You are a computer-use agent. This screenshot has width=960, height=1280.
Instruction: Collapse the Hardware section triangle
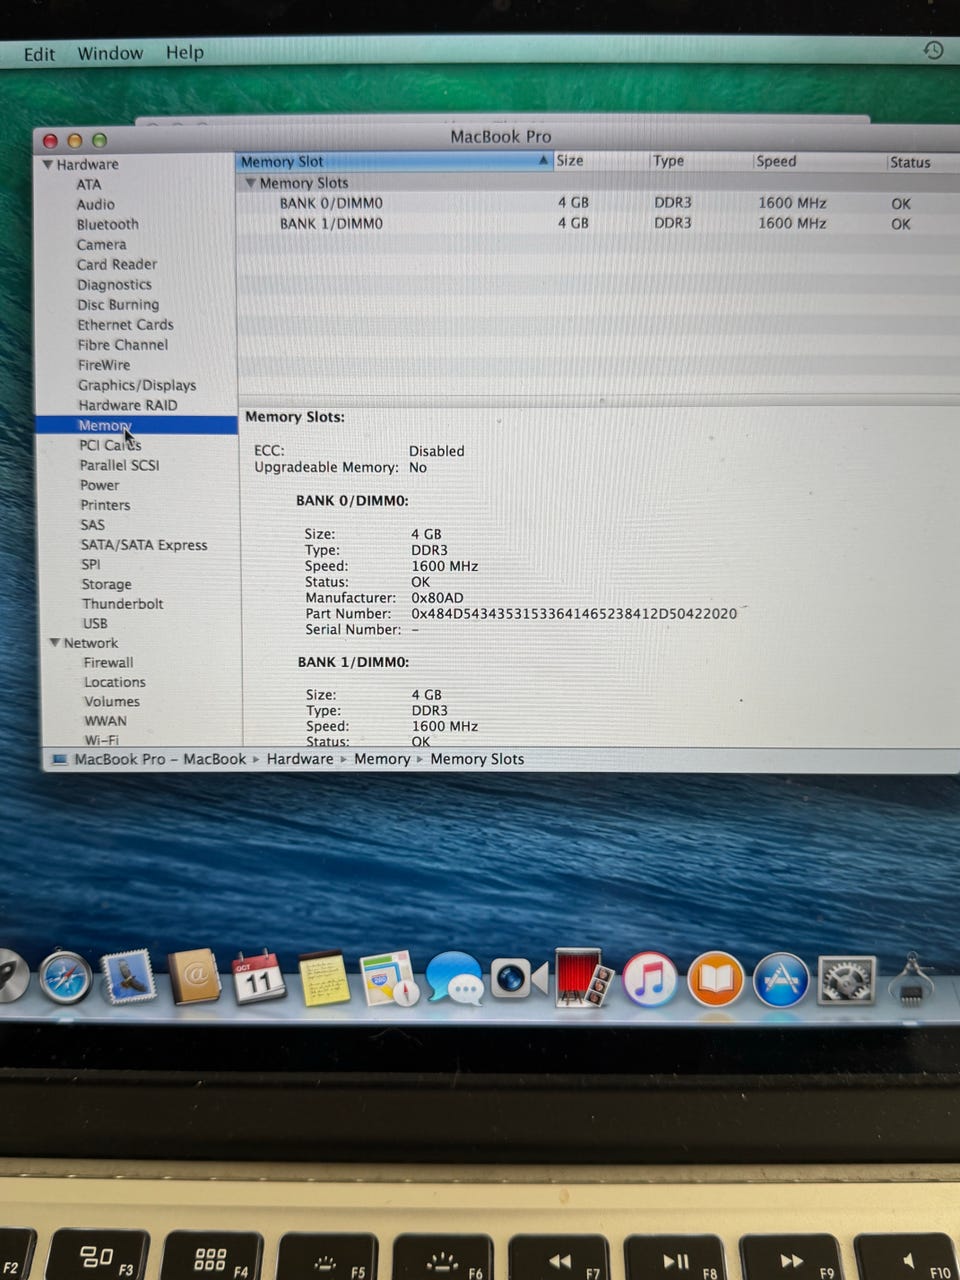(x=47, y=164)
